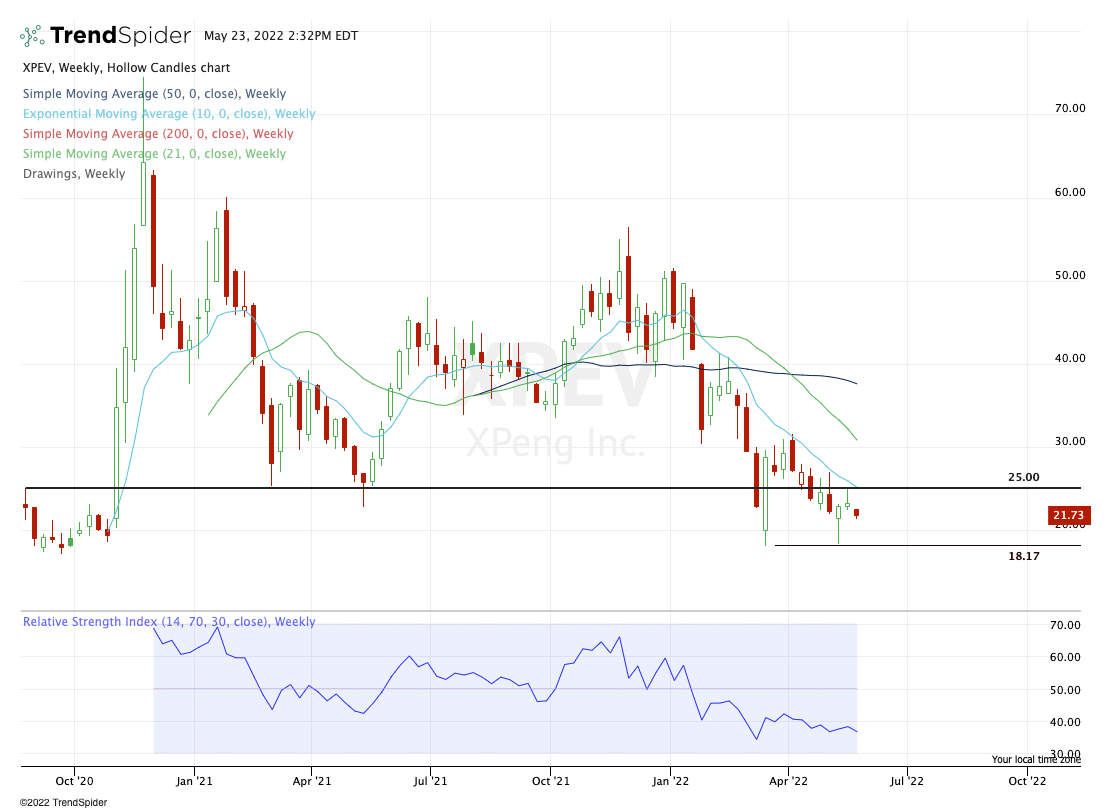Click the timestamp May 23, 2022 2:32PM EDT
Screen dimensions: 1111x812
click(281, 35)
